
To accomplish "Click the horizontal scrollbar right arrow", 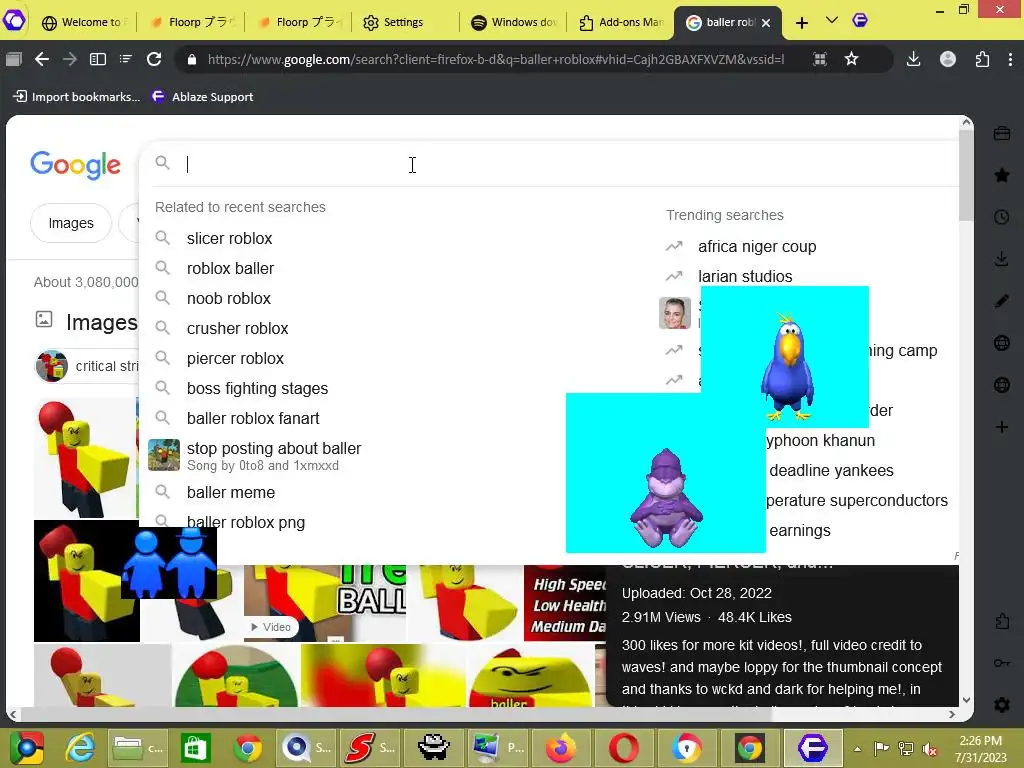I will (x=952, y=714).
